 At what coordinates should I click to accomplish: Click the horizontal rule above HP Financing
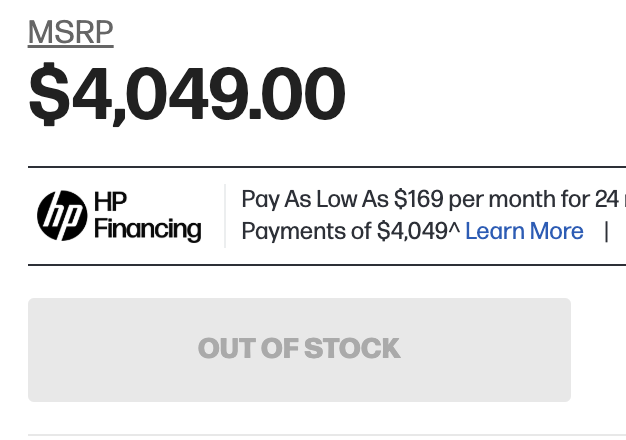pyautogui.click(x=326, y=166)
